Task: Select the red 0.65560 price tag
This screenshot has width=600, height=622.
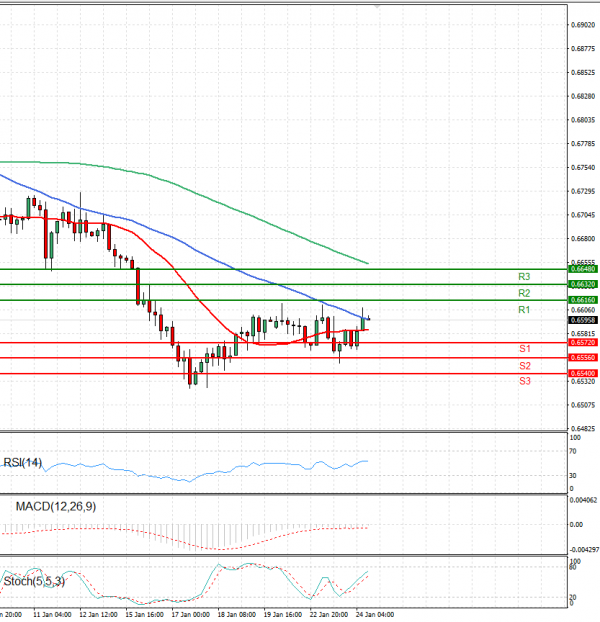Action: [583, 357]
